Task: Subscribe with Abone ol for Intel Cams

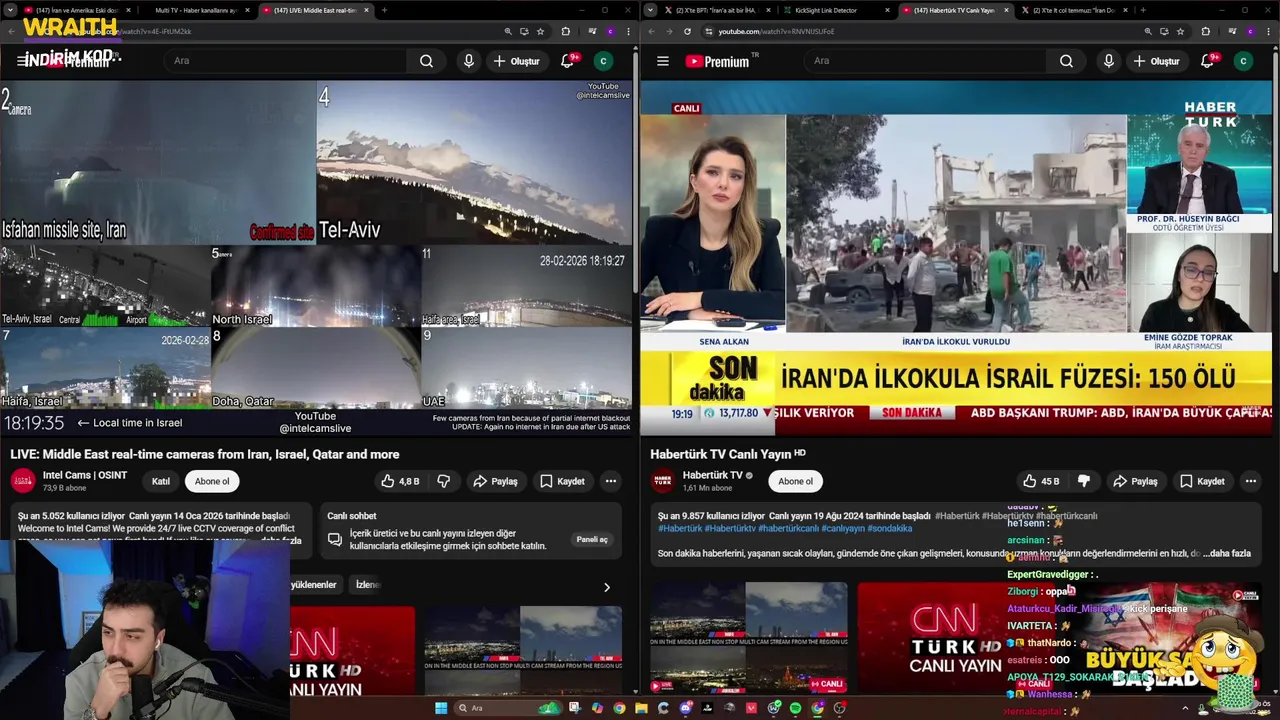Action: pos(212,481)
